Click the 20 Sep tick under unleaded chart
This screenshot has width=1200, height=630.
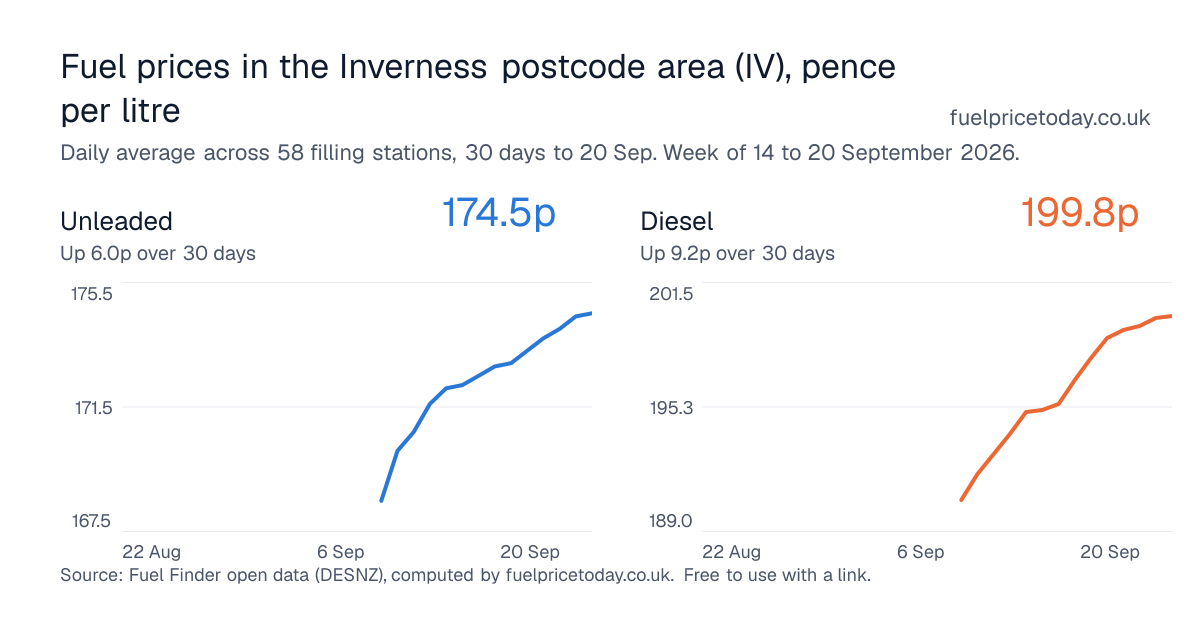(x=530, y=552)
